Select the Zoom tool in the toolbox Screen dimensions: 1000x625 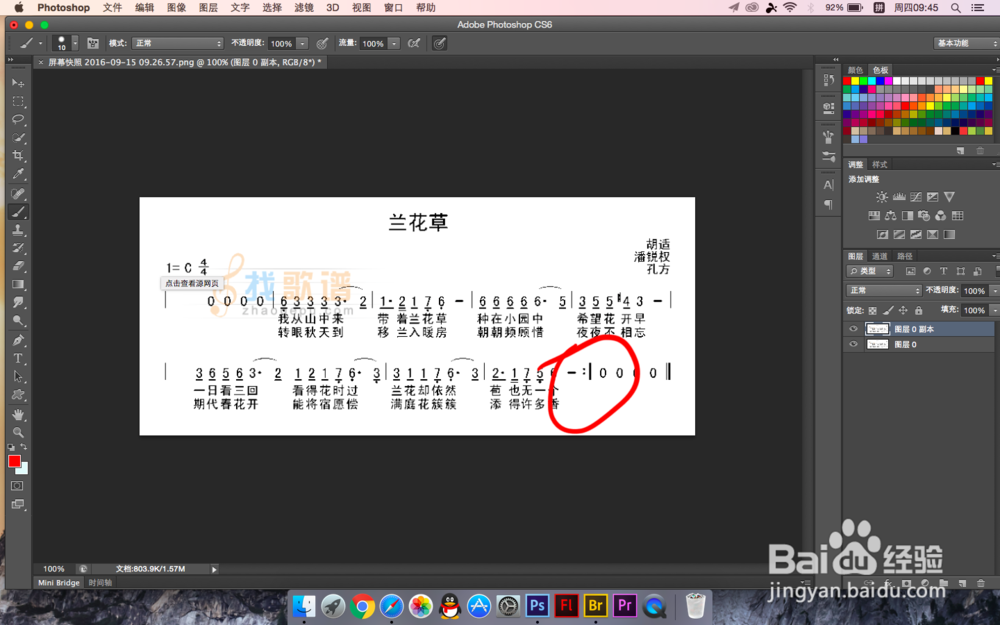tap(18, 433)
